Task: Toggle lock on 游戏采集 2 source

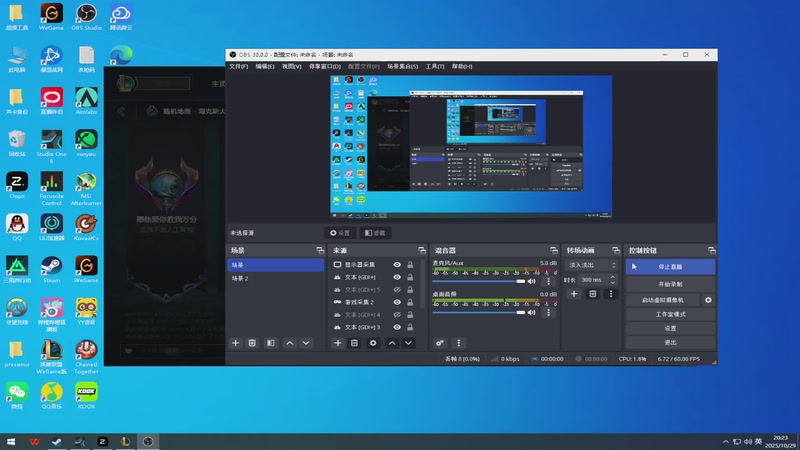Action: click(x=410, y=302)
